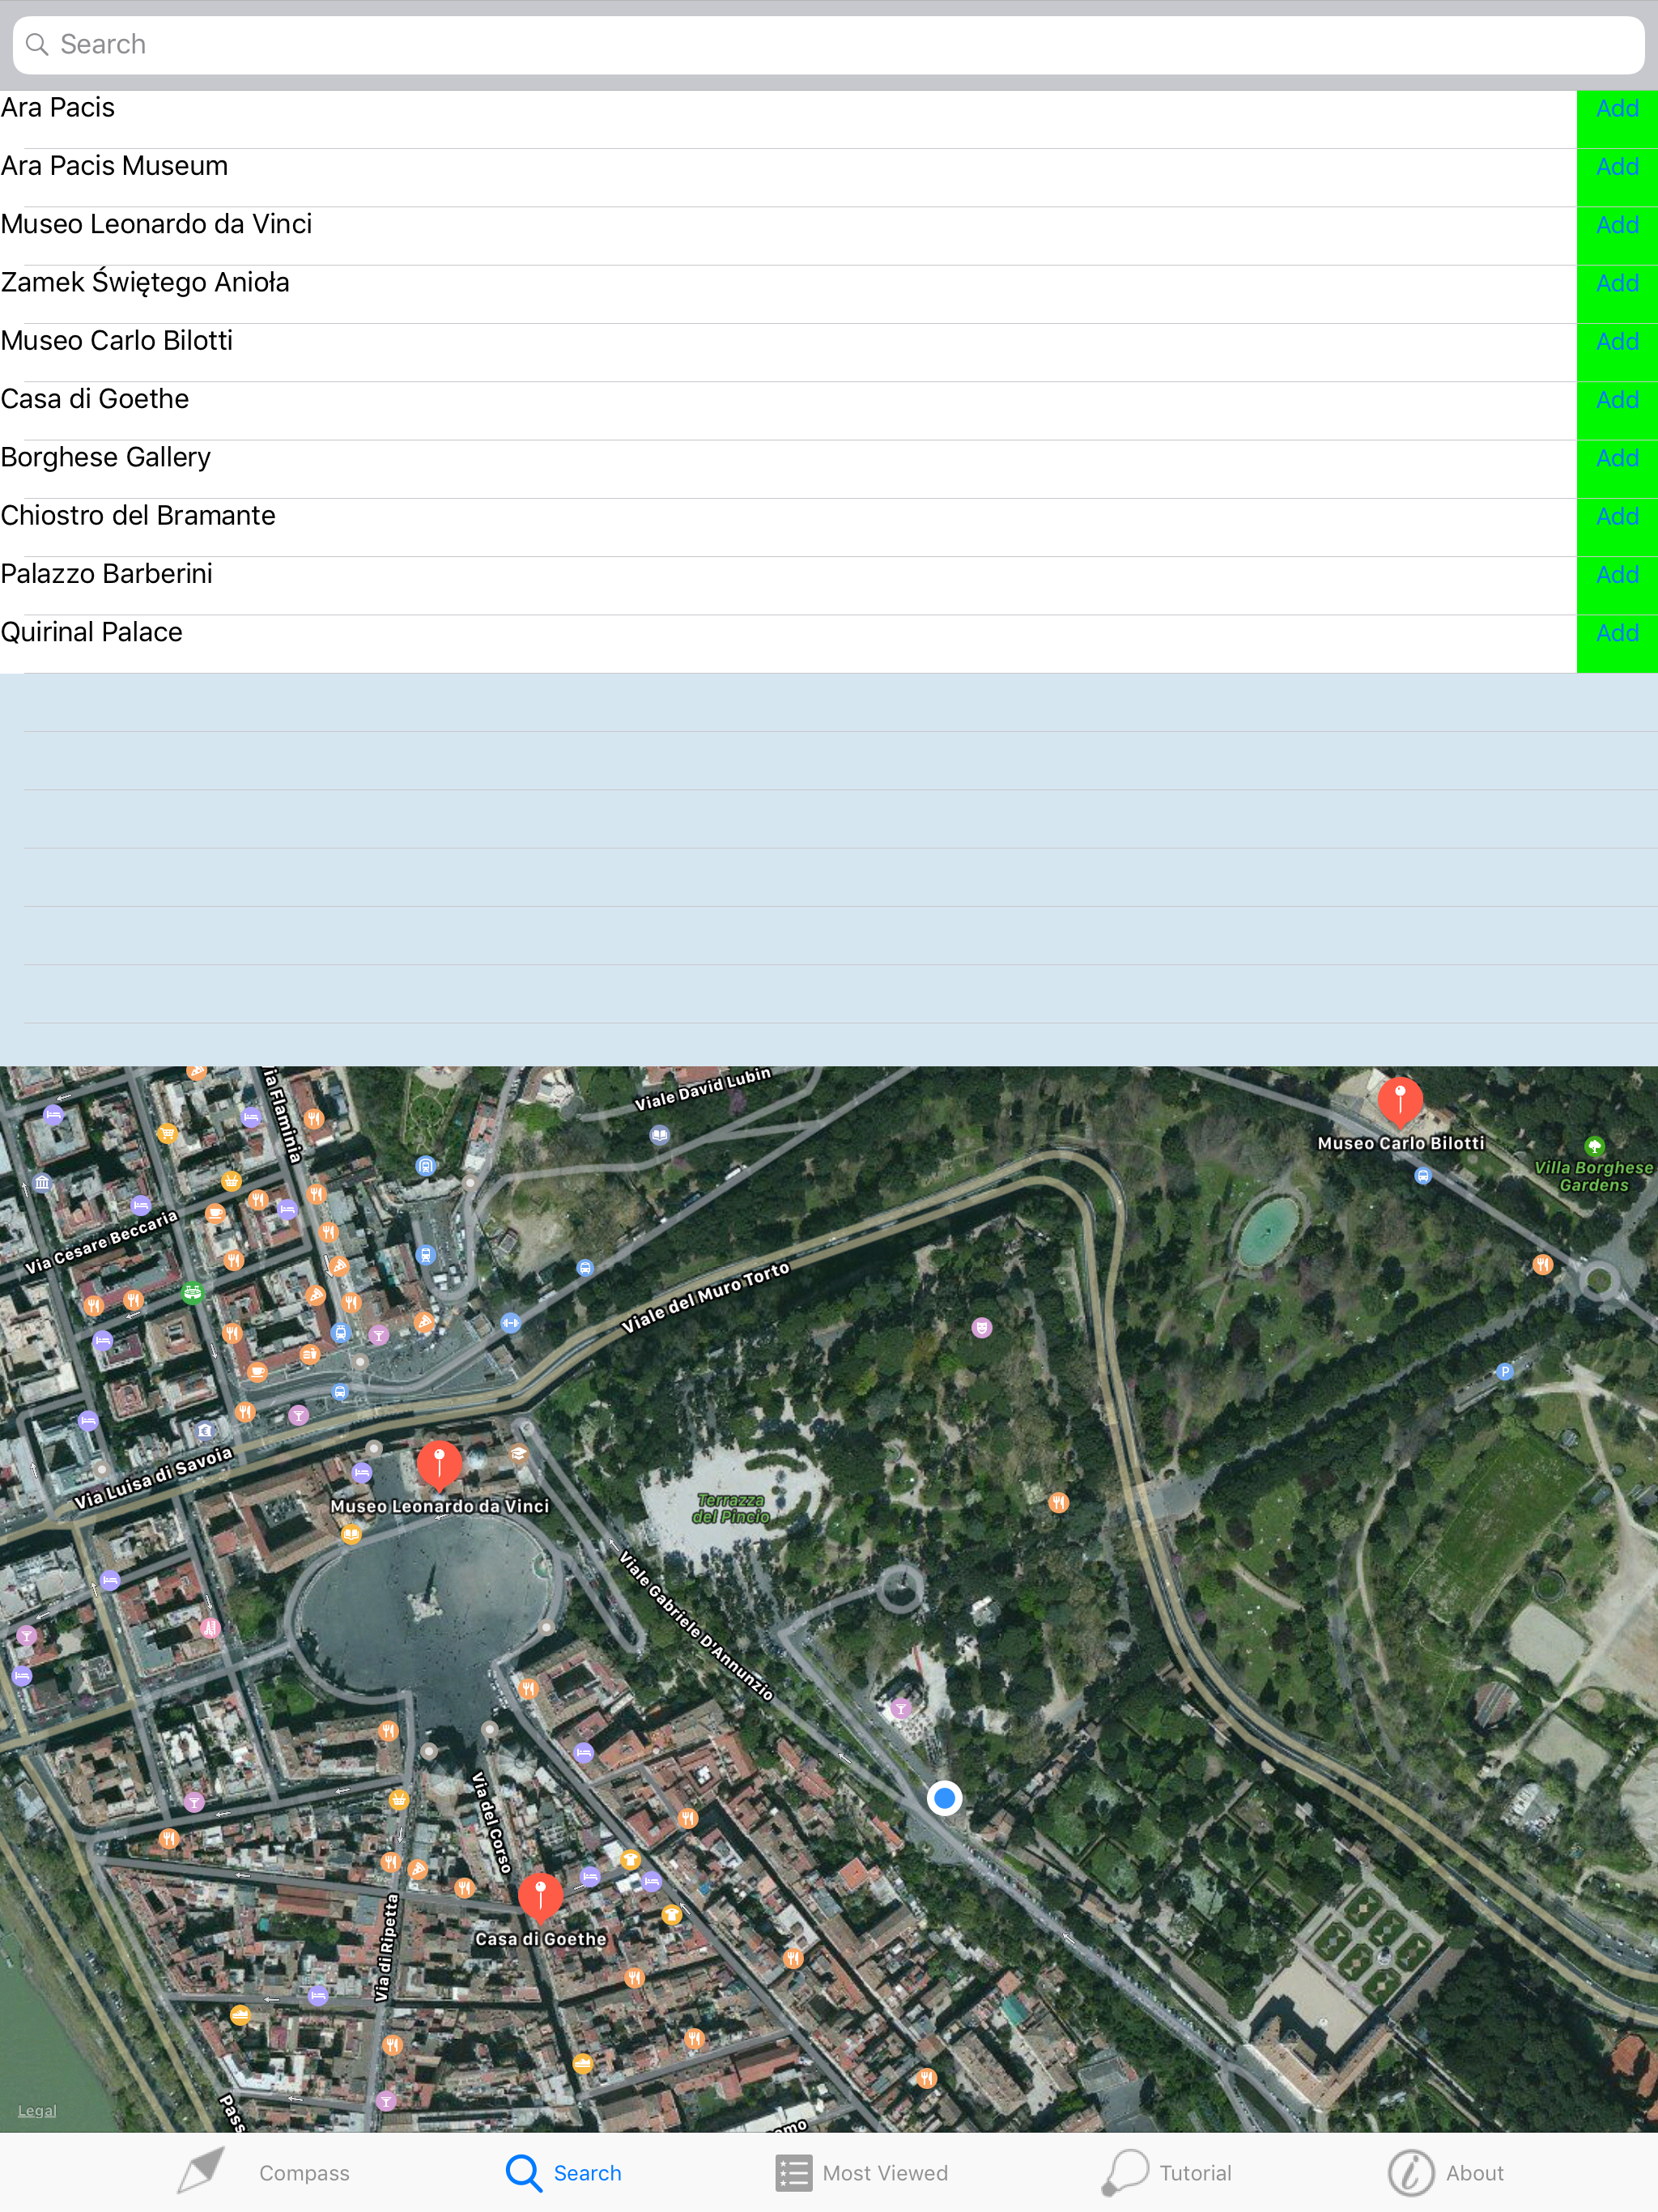Focus the Search text field
This screenshot has height=2212, width=1658.
click(828, 44)
